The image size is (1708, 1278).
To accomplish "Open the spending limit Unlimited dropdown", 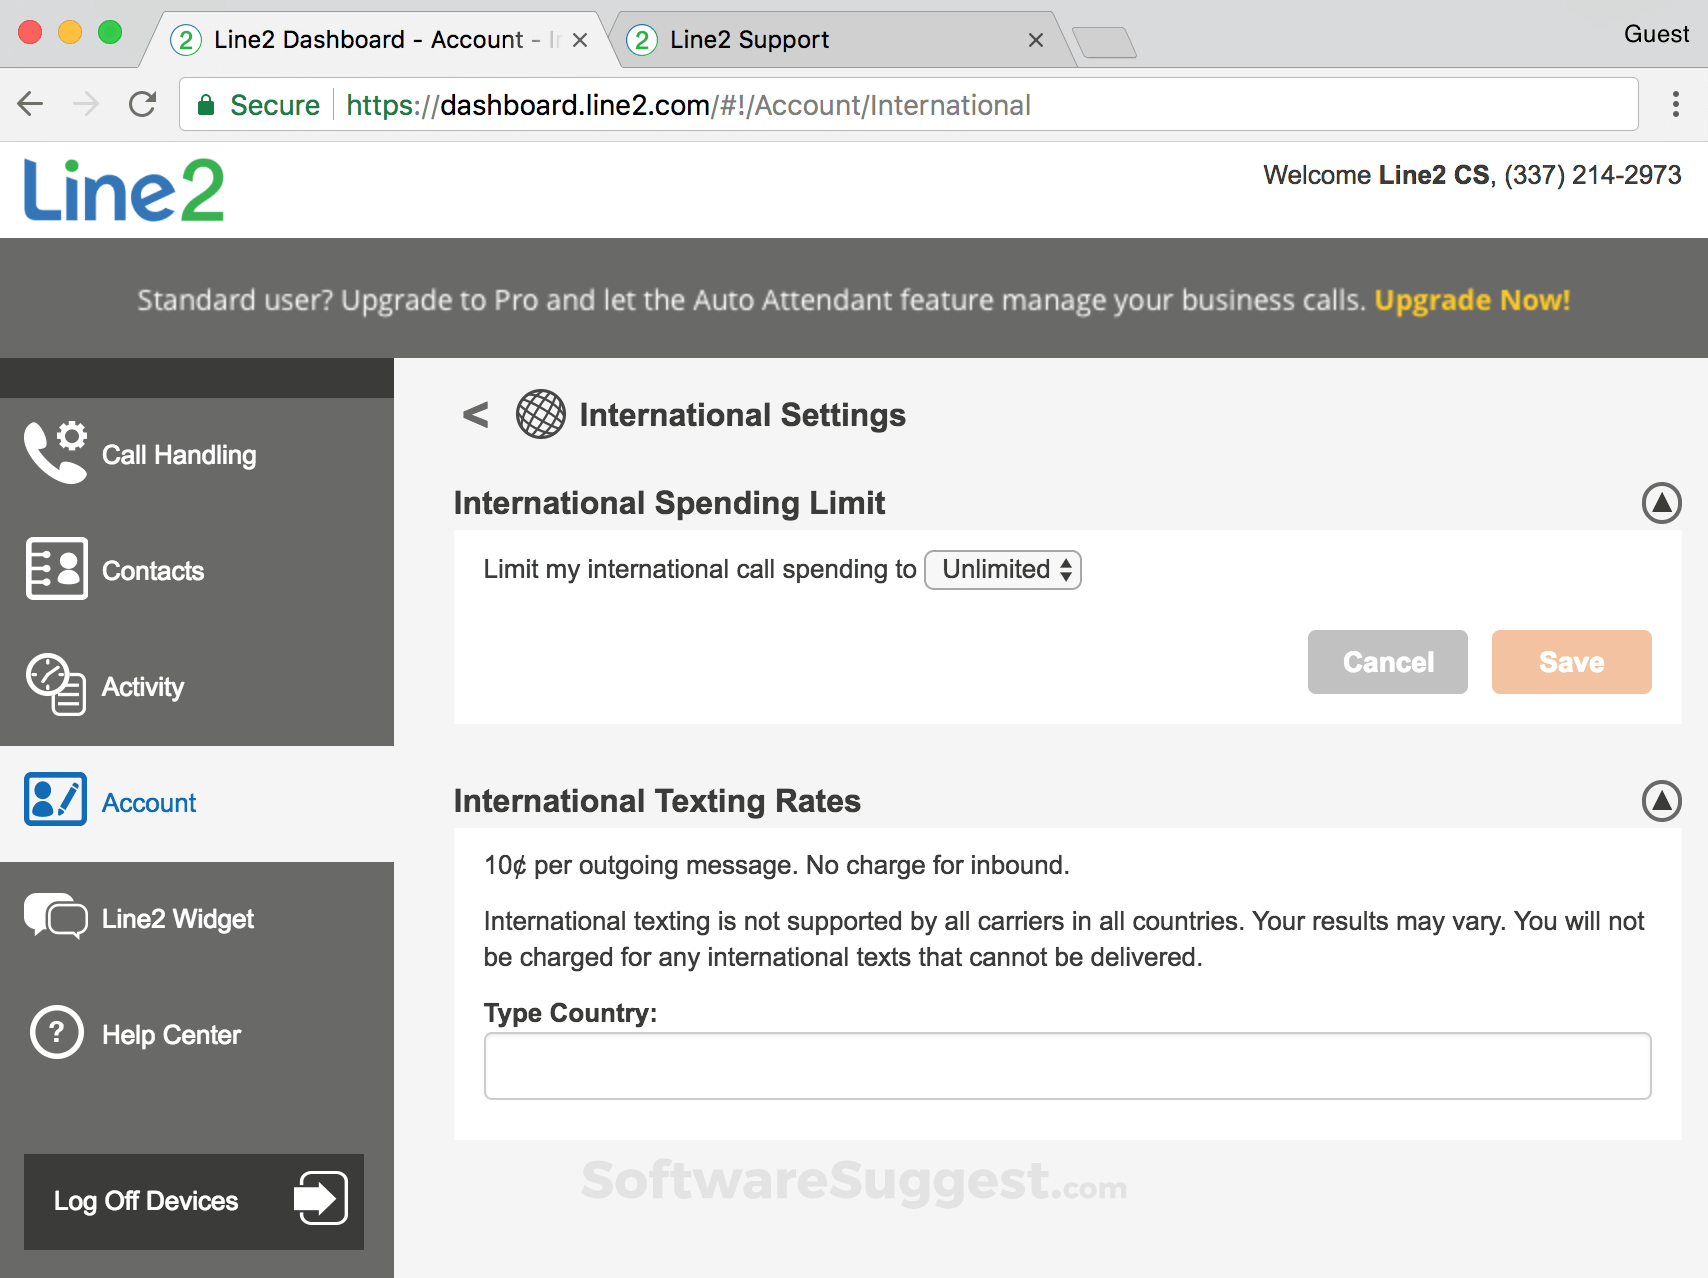I will pyautogui.click(x=1003, y=570).
